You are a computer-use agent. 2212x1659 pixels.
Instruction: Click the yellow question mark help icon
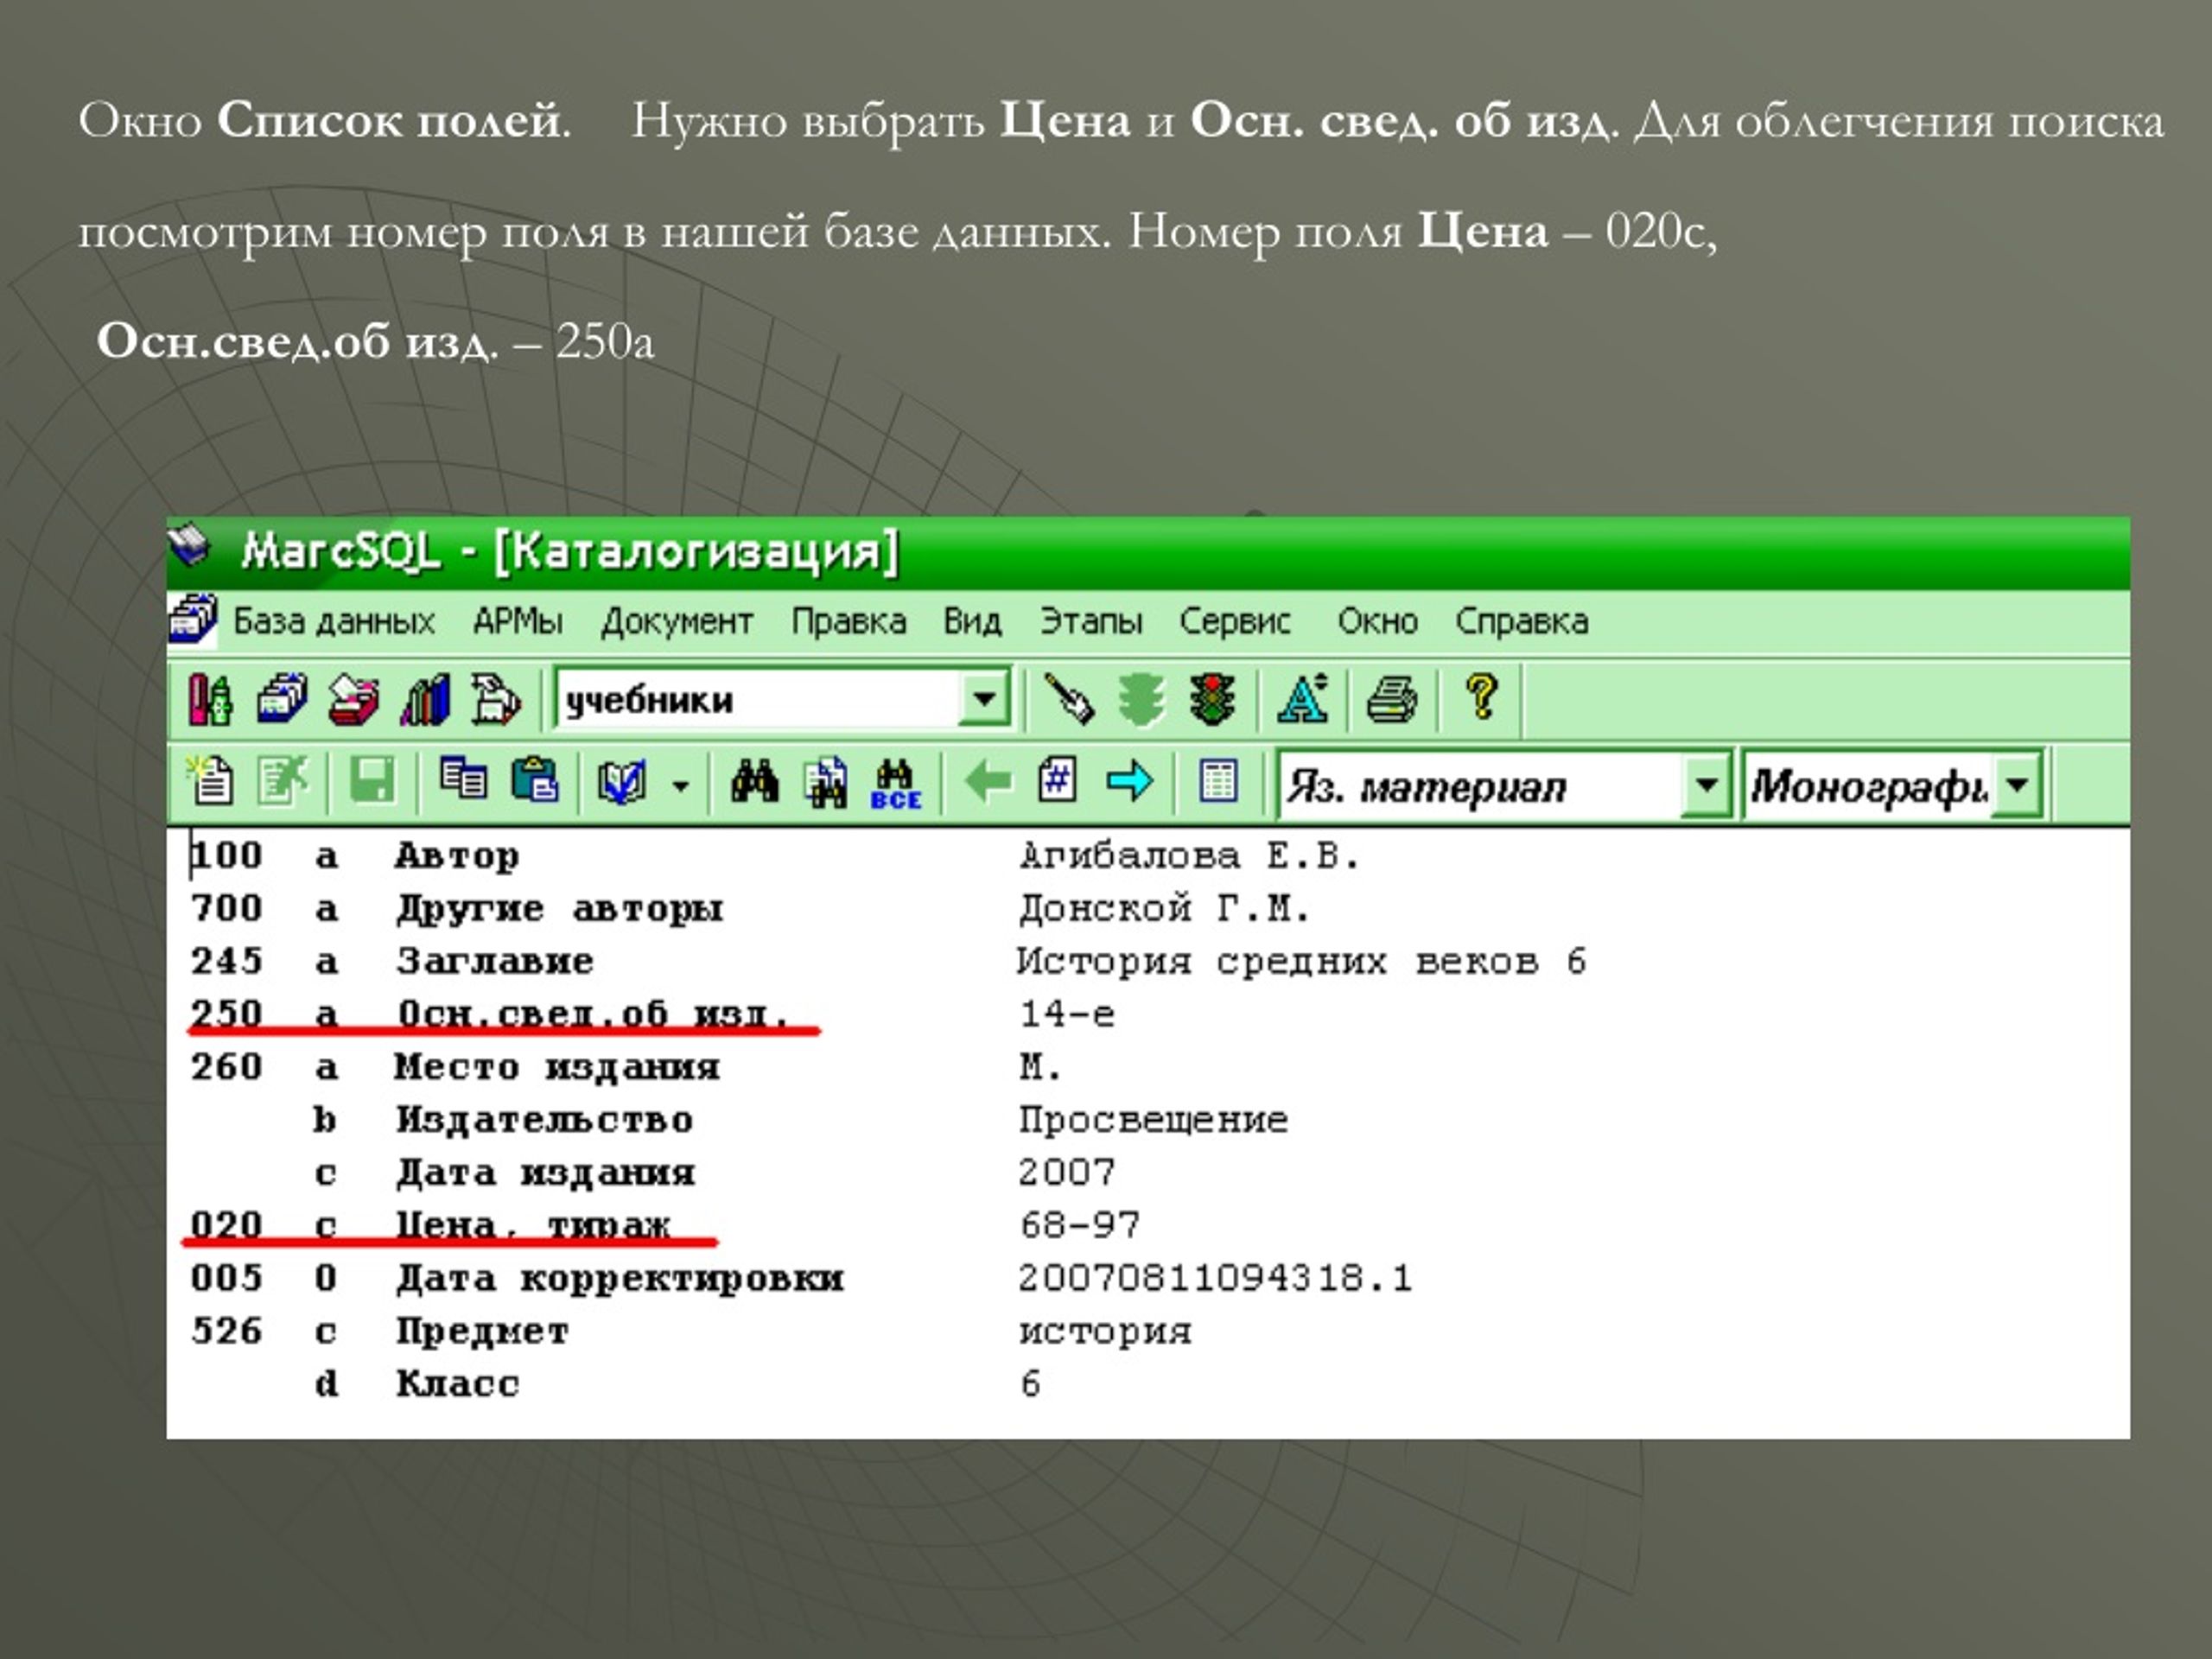tap(1482, 697)
